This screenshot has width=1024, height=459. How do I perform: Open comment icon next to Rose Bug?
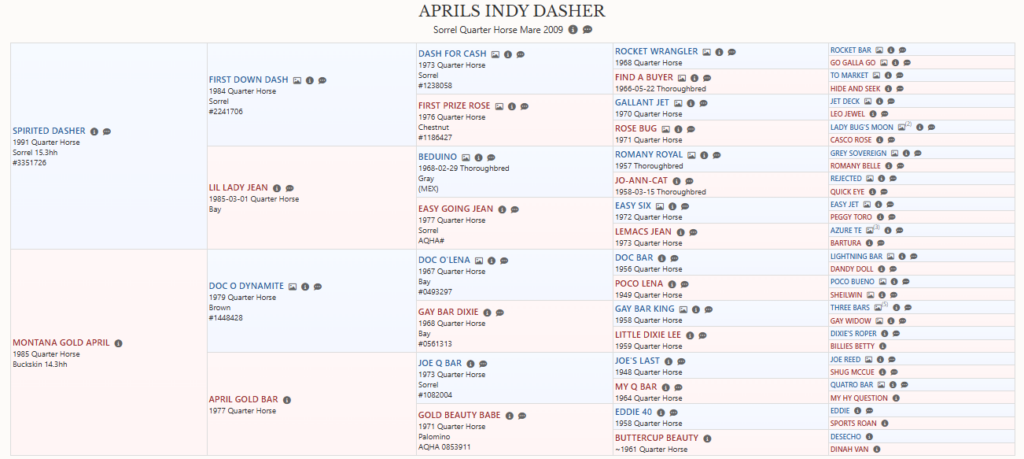tap(692, 129)
